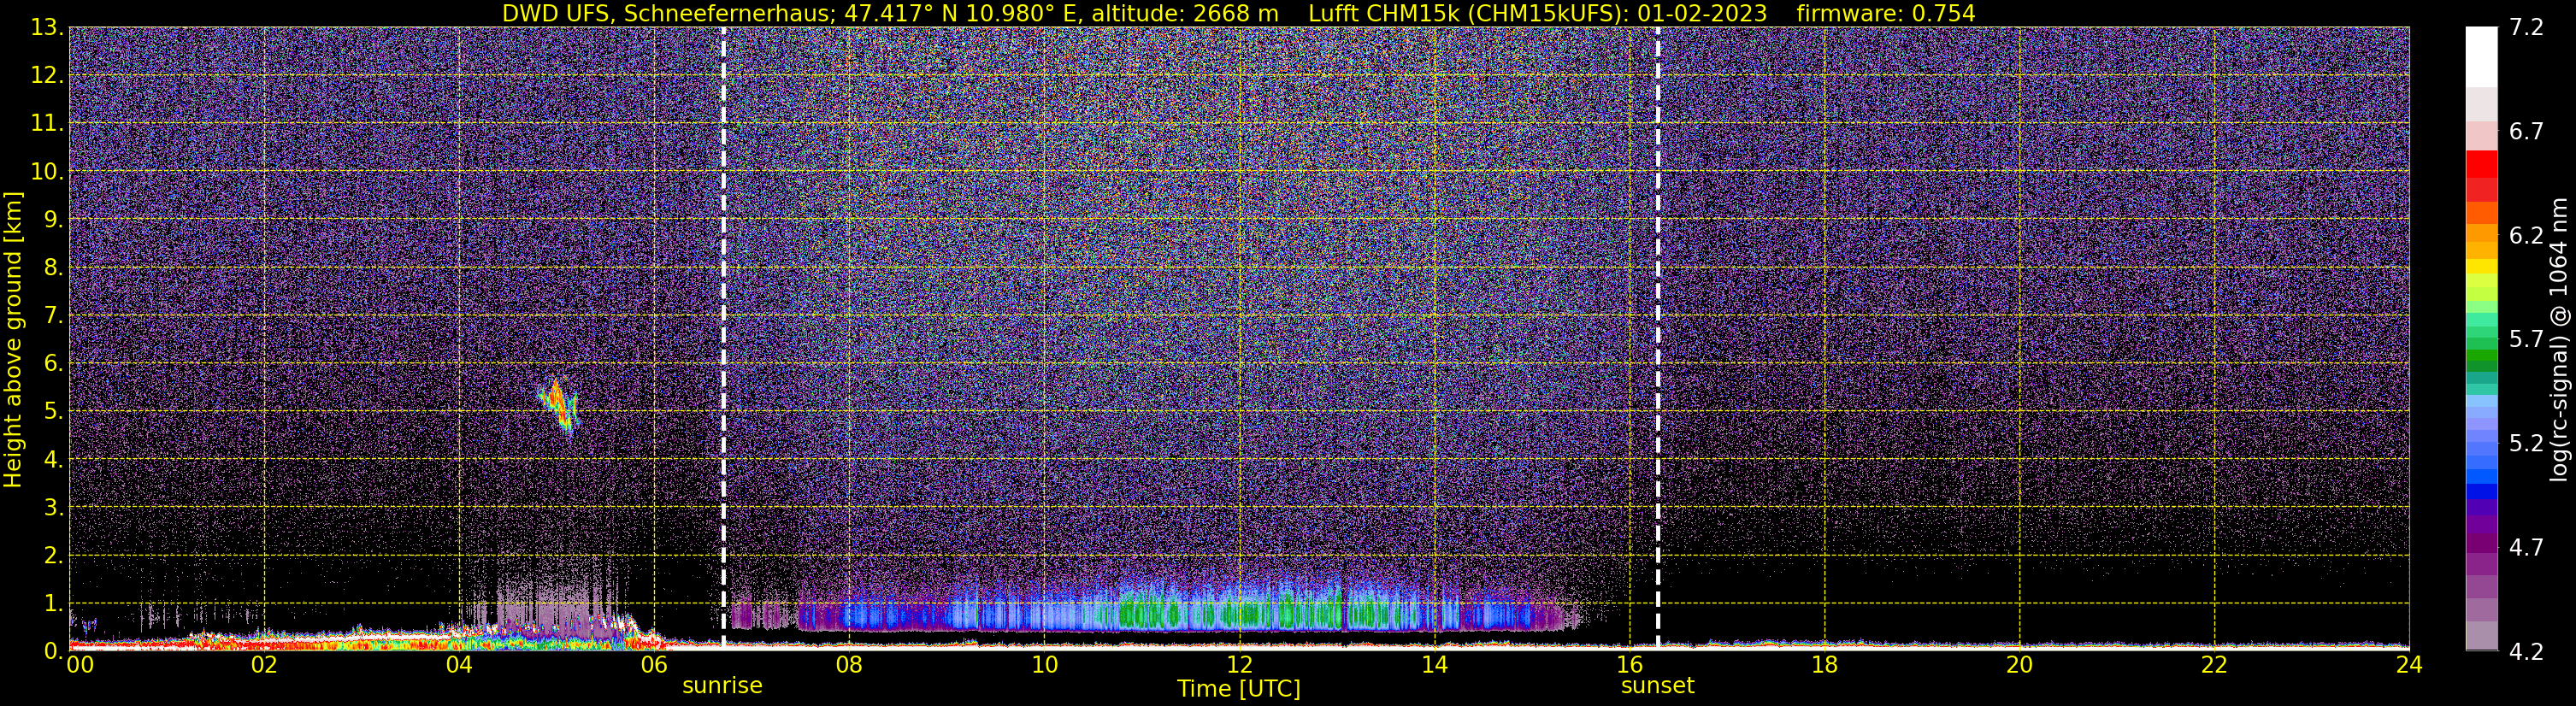Viewport: 2576px width, 706px height.
Task: Click the "sunrise" label below the time axis
Action: coord(722,686)
